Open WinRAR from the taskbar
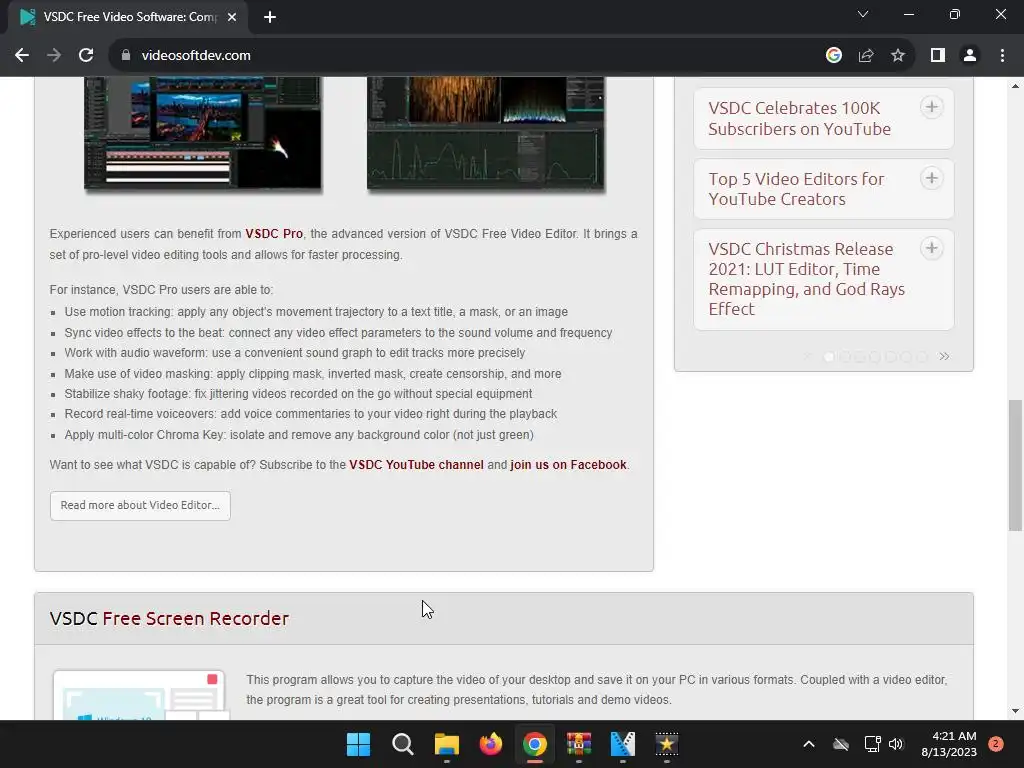The image size is (1024, 768). tap(579, 744)
